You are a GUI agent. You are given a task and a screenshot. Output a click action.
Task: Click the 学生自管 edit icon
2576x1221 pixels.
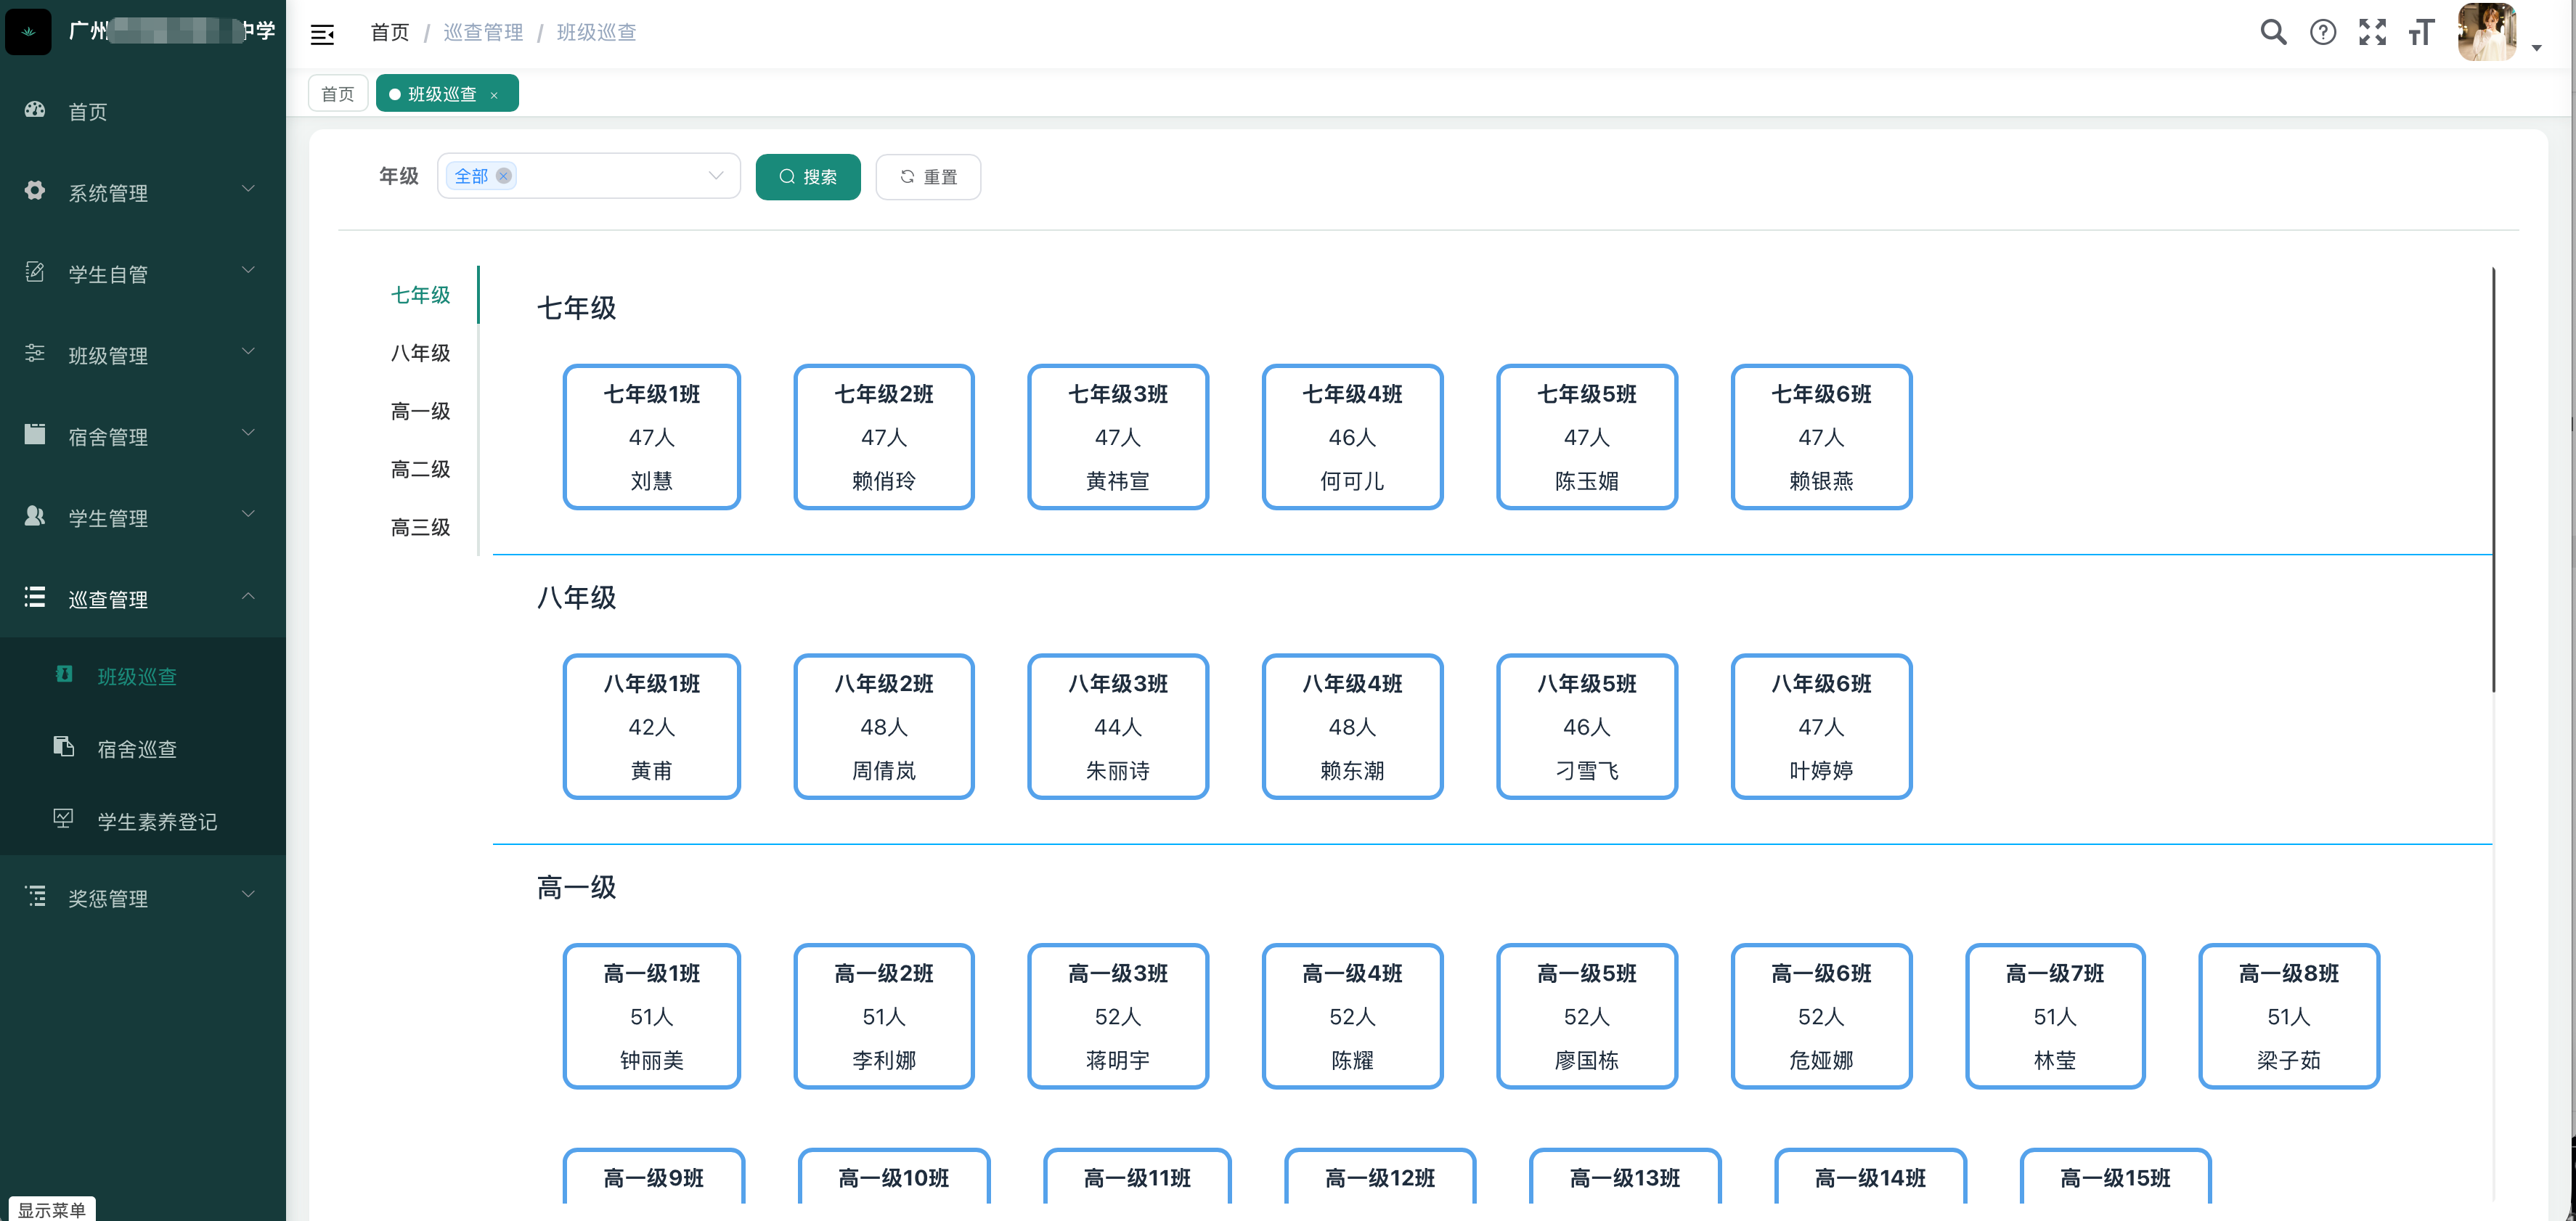pos(35,272)
